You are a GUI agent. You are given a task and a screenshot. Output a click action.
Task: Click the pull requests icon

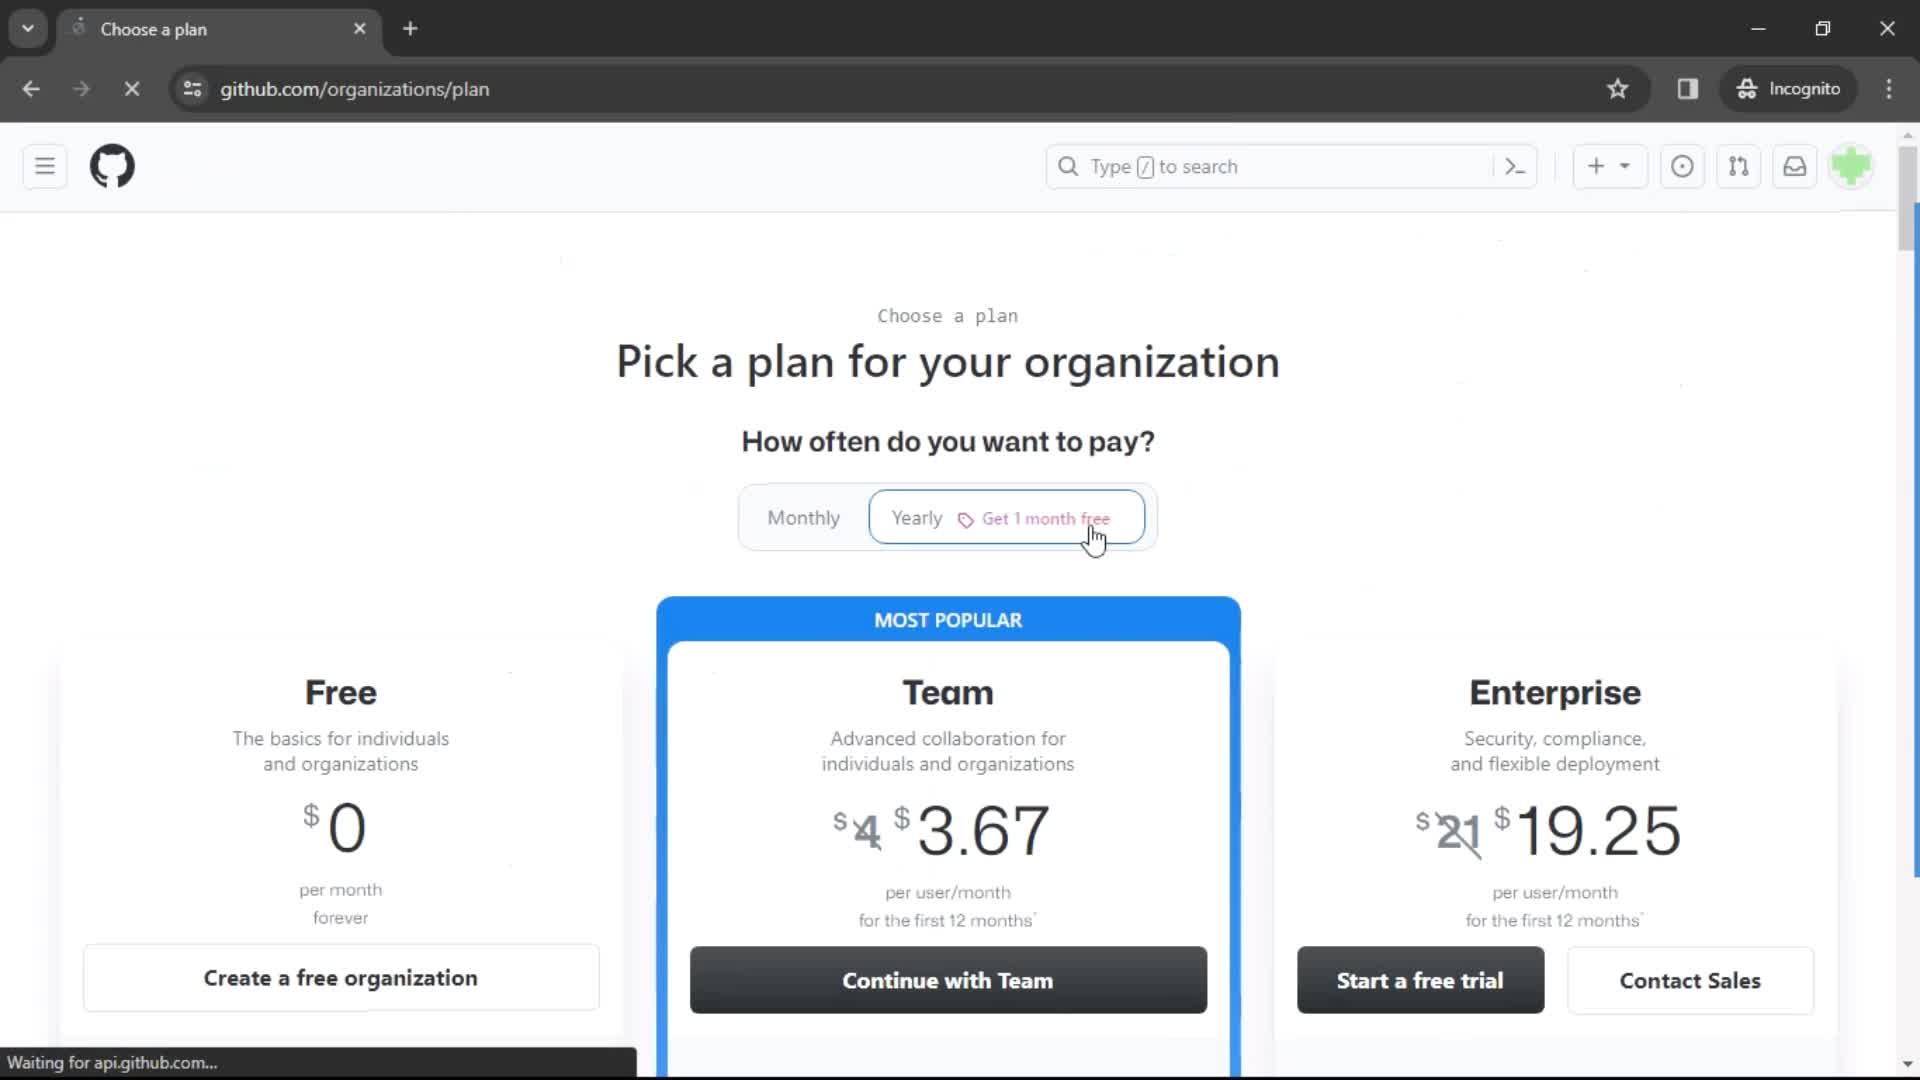click(x=1738, y=166)
